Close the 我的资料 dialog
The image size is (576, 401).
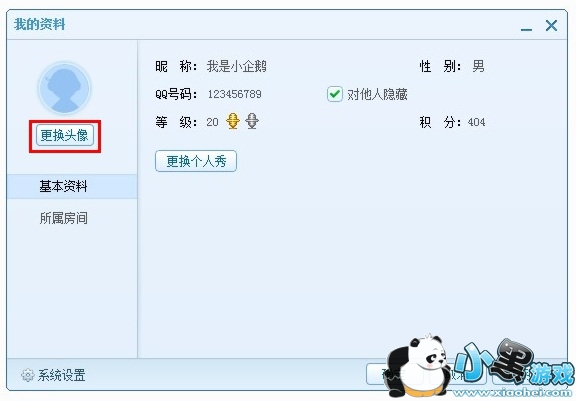coord(551,25)
